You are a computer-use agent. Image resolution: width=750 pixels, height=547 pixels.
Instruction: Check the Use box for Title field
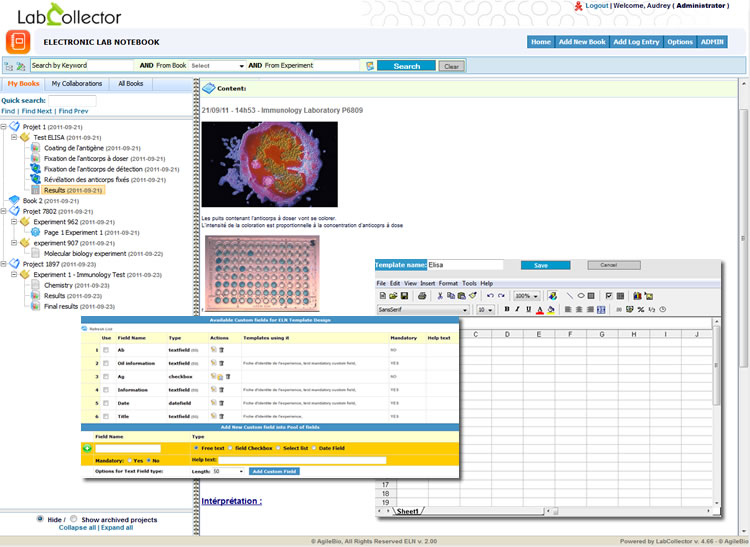tap(106, 416)
